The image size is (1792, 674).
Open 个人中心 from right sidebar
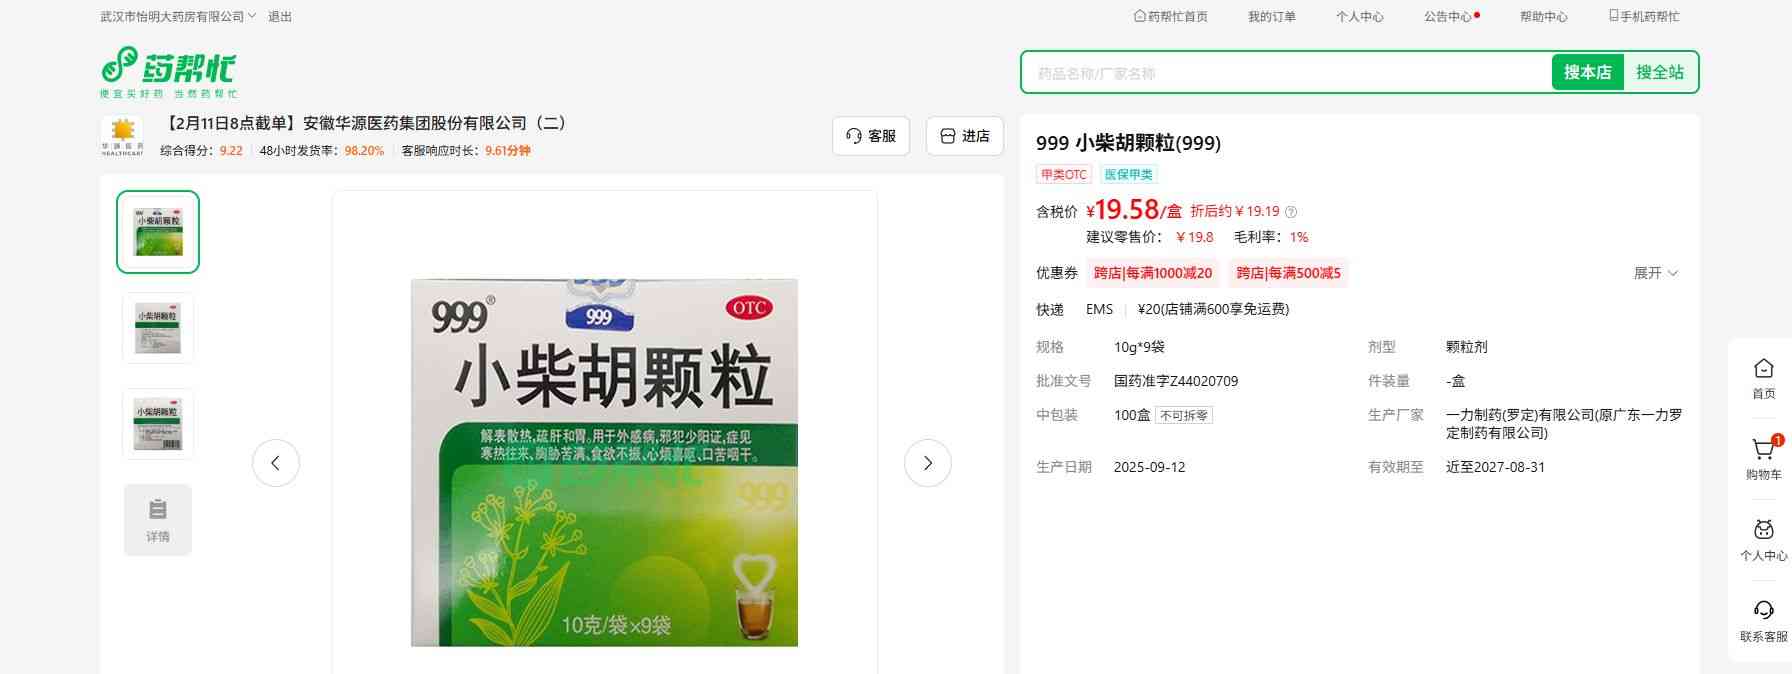coord(1763,539)
